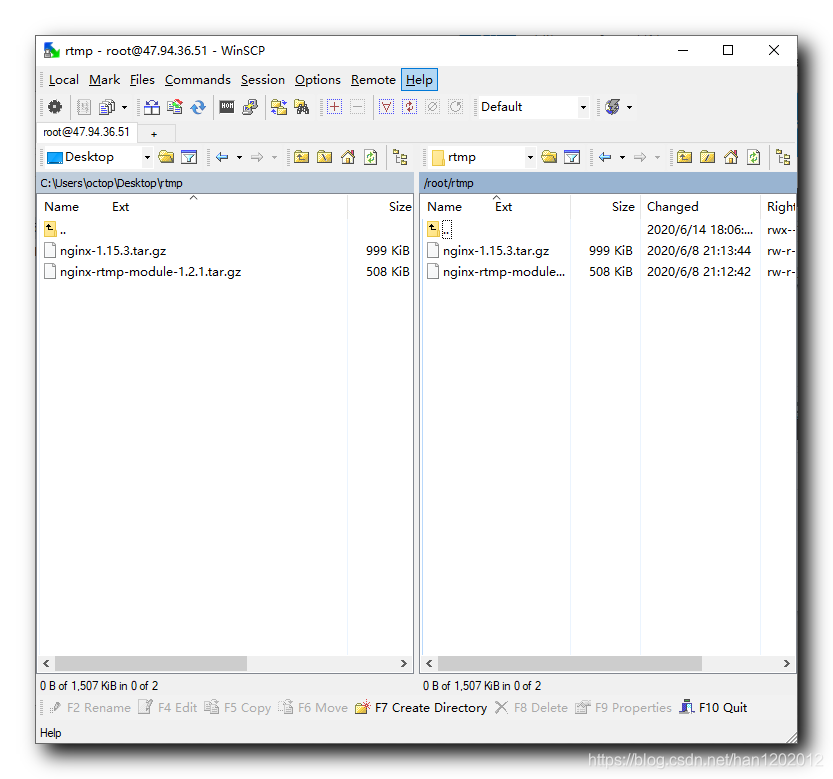This screenshot has width=833, height=779.
Task: Go back in local panel history
Action: [x=222, y=157]
